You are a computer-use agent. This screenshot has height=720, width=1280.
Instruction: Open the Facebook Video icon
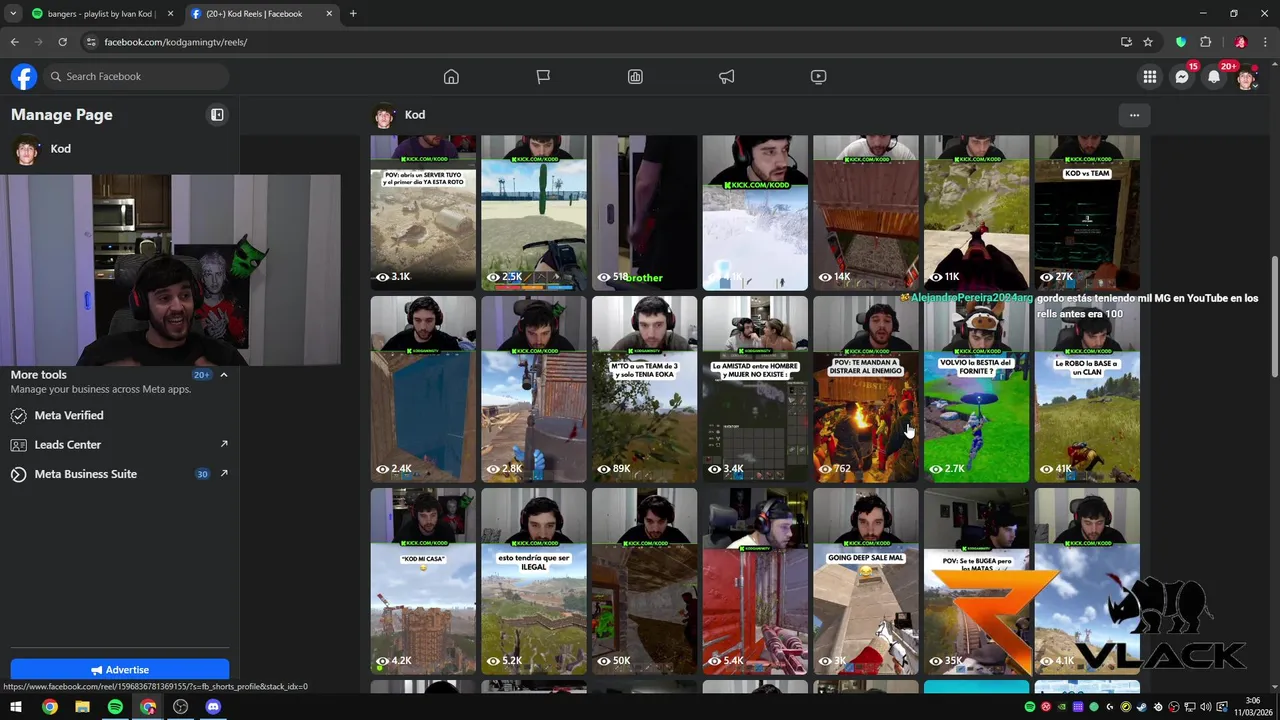pos(819,77)
